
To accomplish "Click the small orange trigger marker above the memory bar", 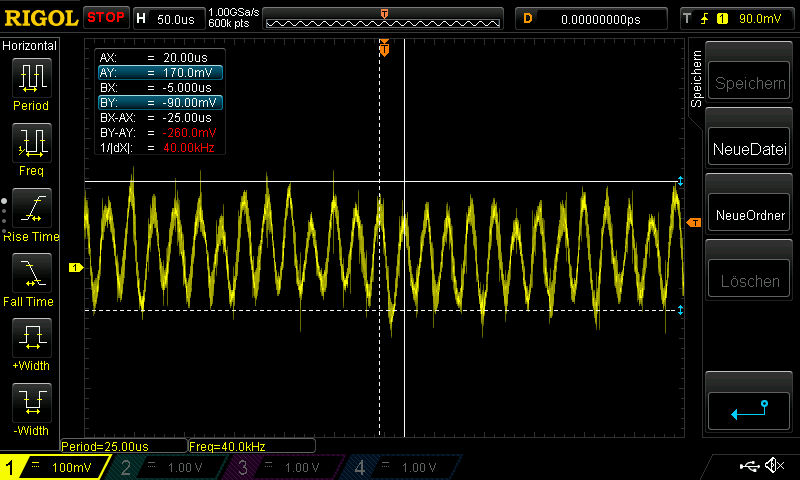I will 384,14.
